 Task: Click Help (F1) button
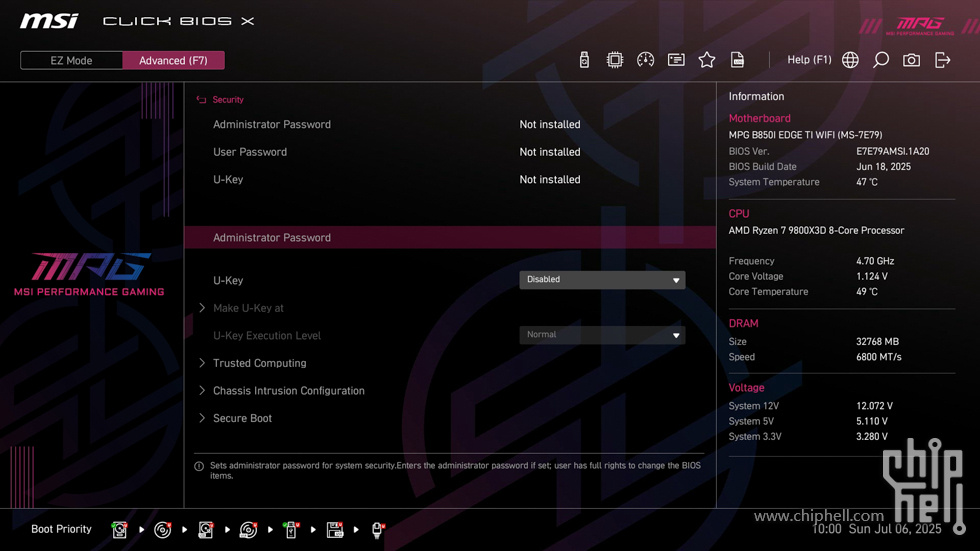(x=809, y=60)
